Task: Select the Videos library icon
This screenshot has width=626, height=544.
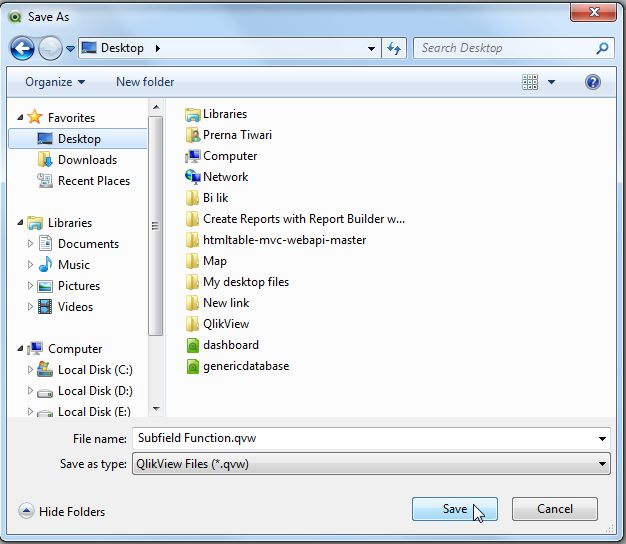Action: point(45,307)
